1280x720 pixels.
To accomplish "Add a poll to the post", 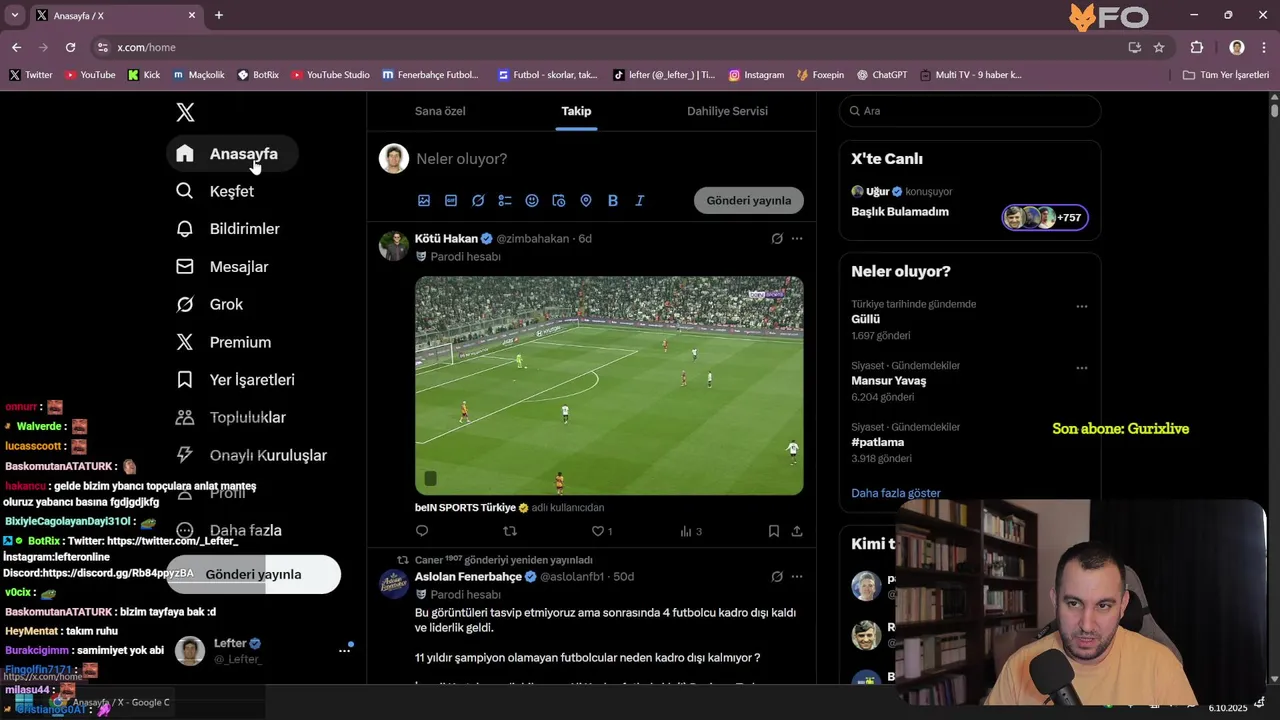I will click(505, 200).
